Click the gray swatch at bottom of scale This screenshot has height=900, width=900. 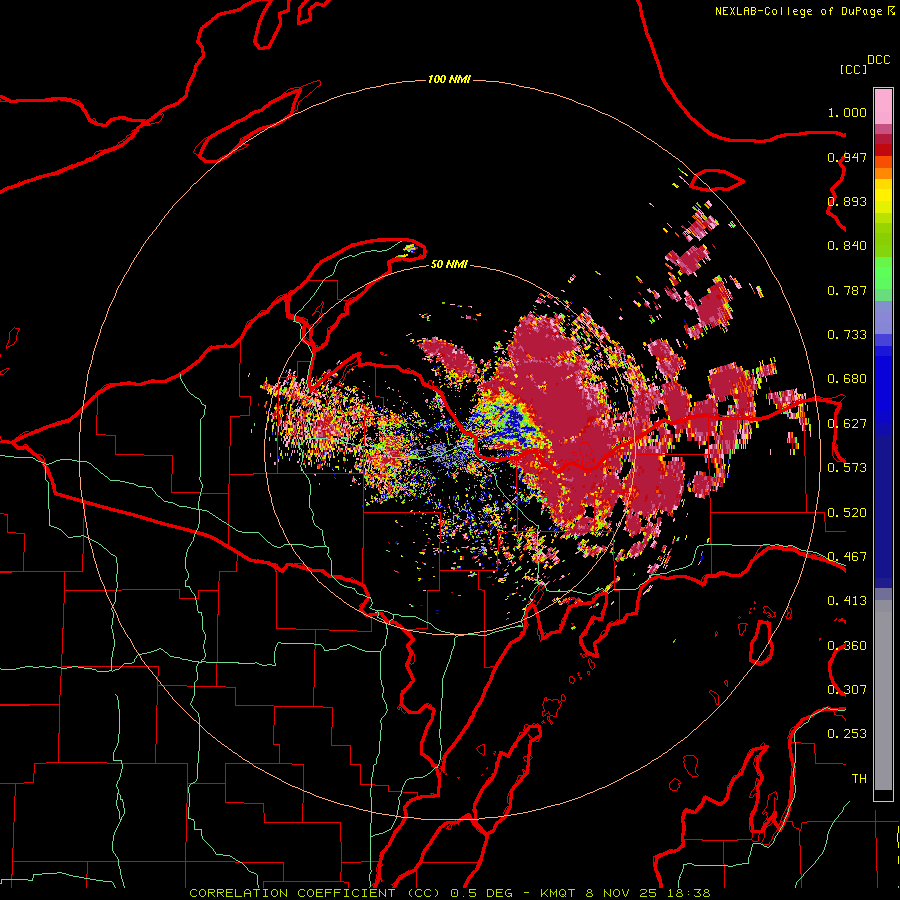click(x=883, y=695)
